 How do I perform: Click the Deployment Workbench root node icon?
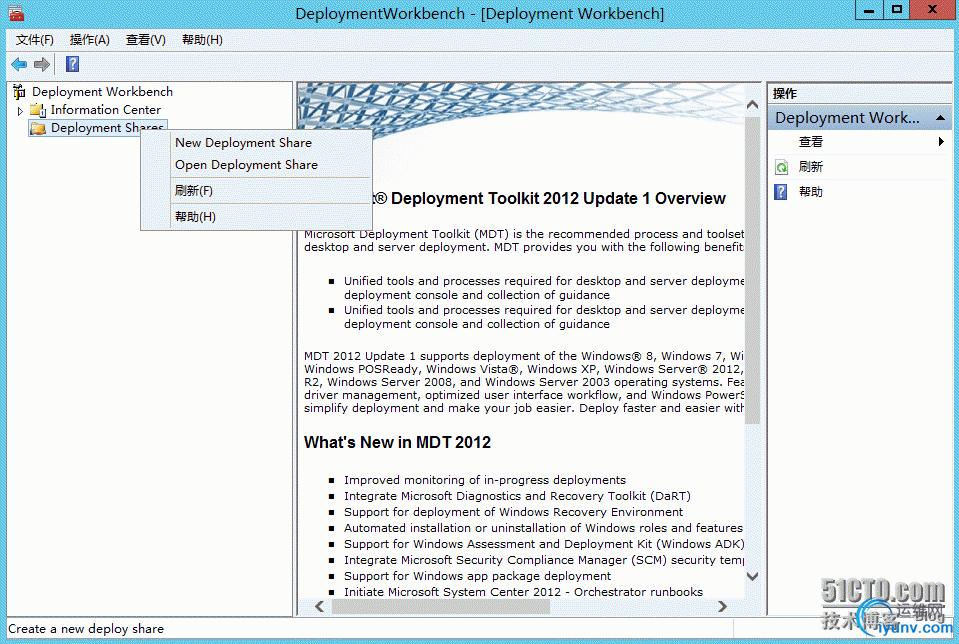[x=19, y=92]
